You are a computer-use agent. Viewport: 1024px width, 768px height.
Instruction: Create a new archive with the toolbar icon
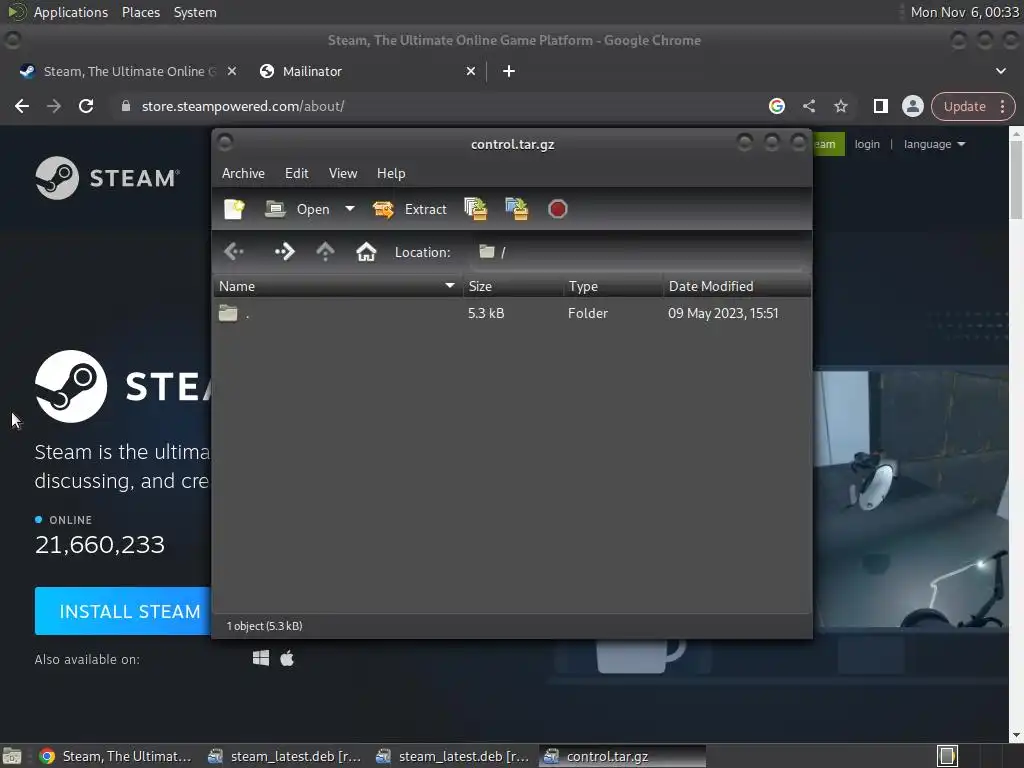(x=234, y=209)
